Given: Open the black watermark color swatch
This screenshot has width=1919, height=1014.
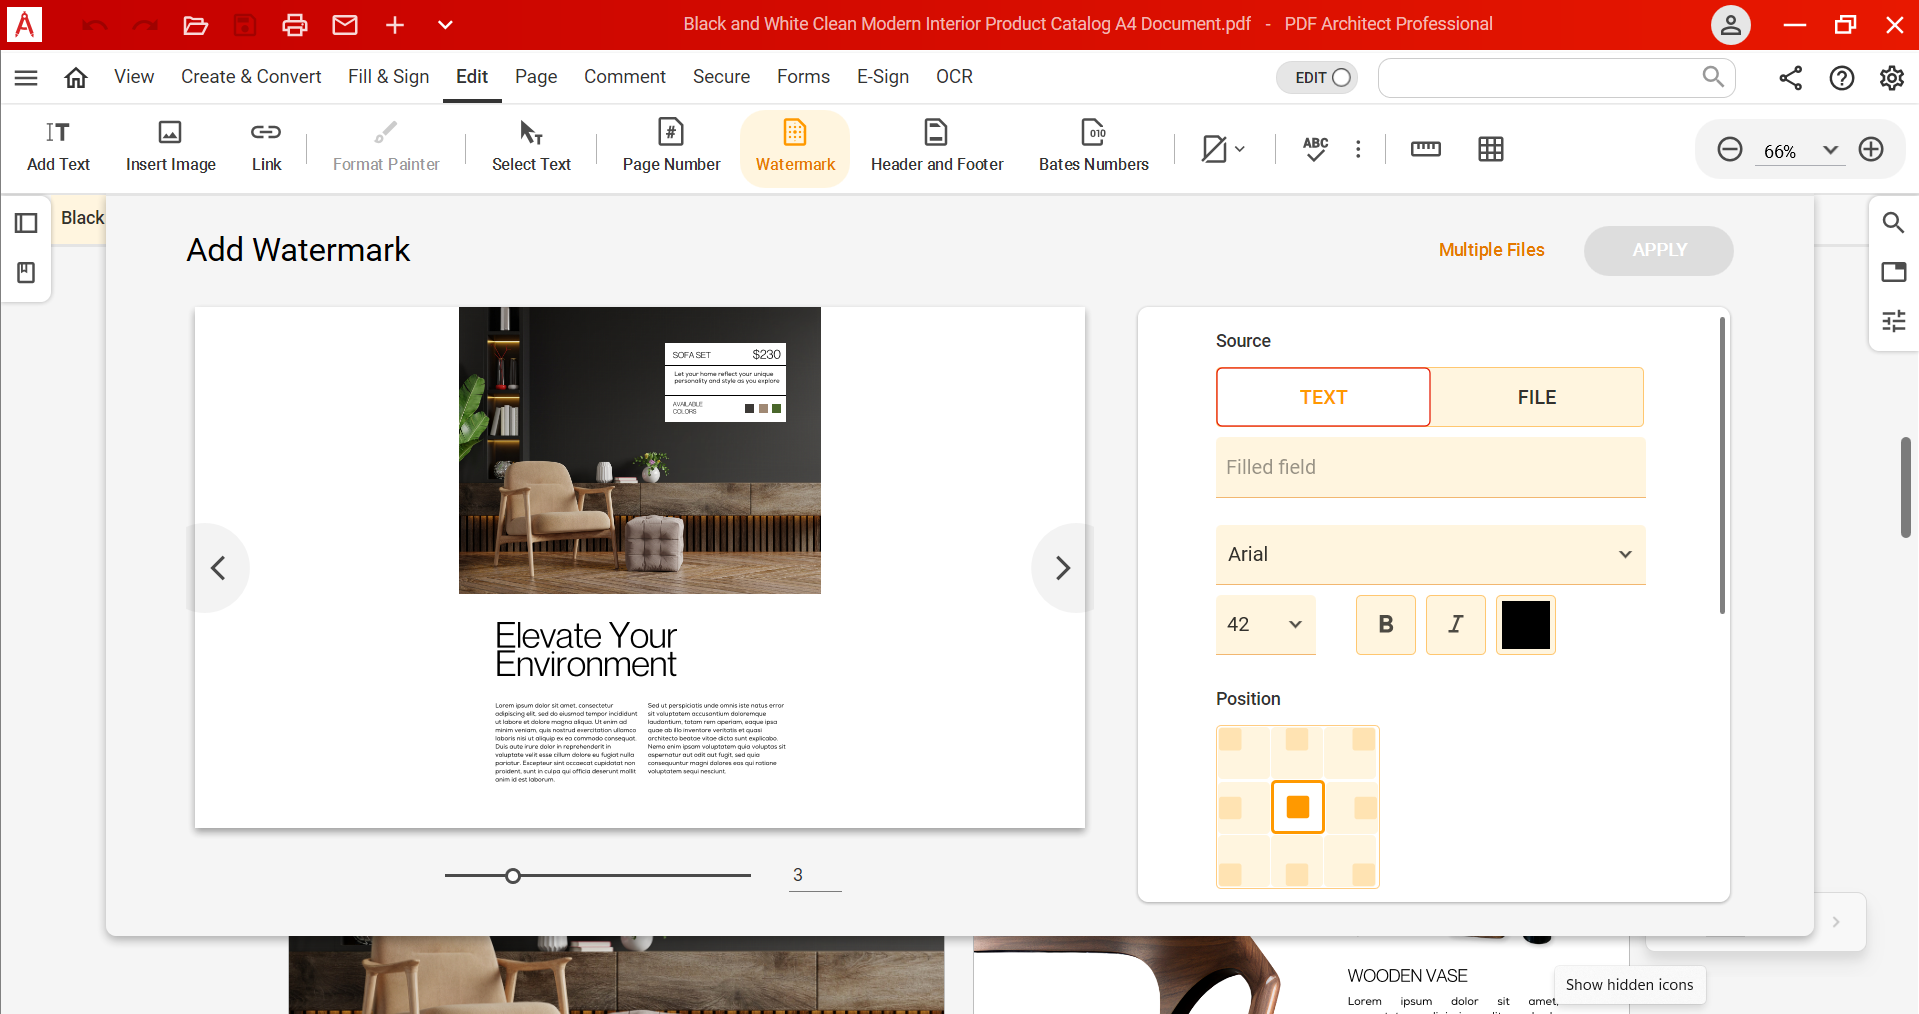Looking at the screenshot, I should point(1525,624).
